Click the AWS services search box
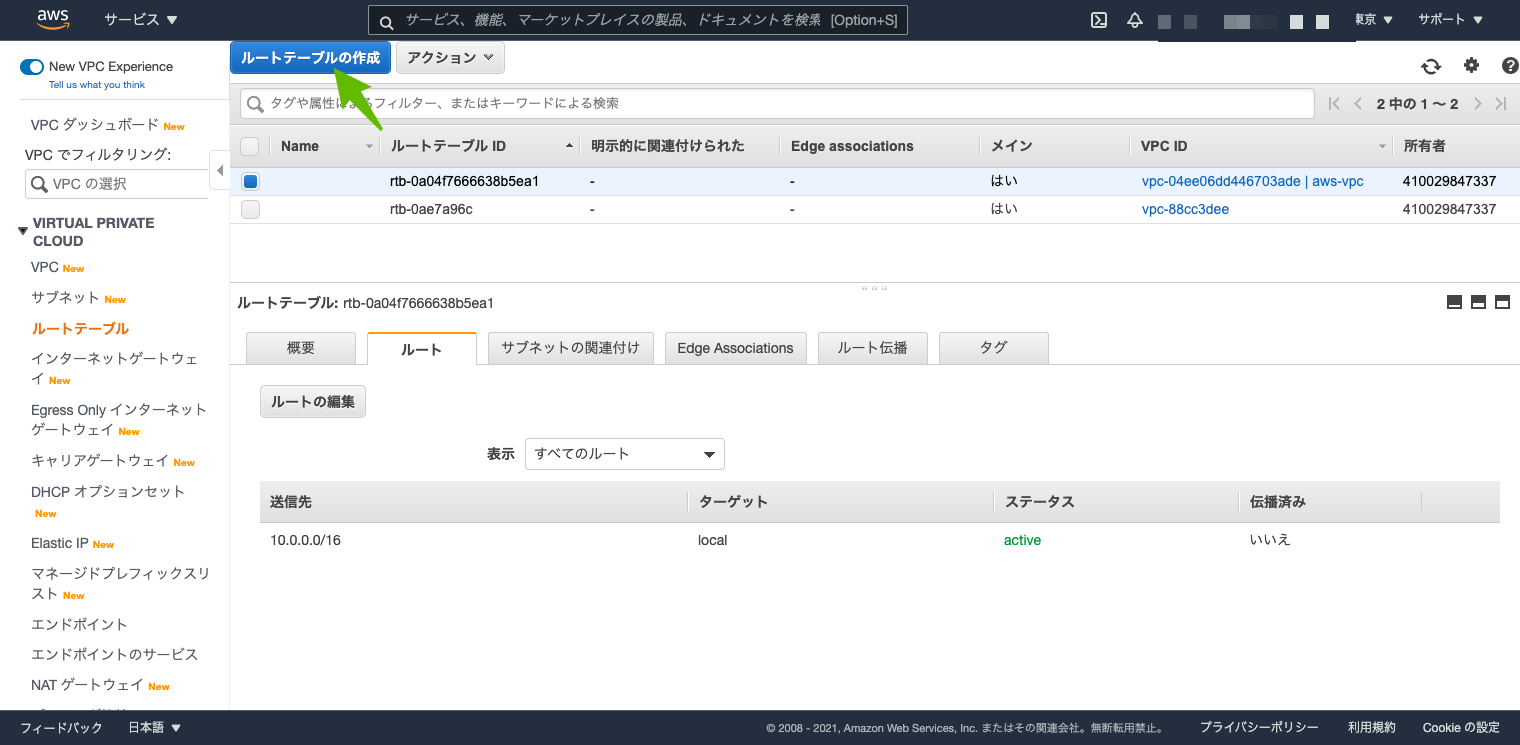1520x745 pixels. 638,20
